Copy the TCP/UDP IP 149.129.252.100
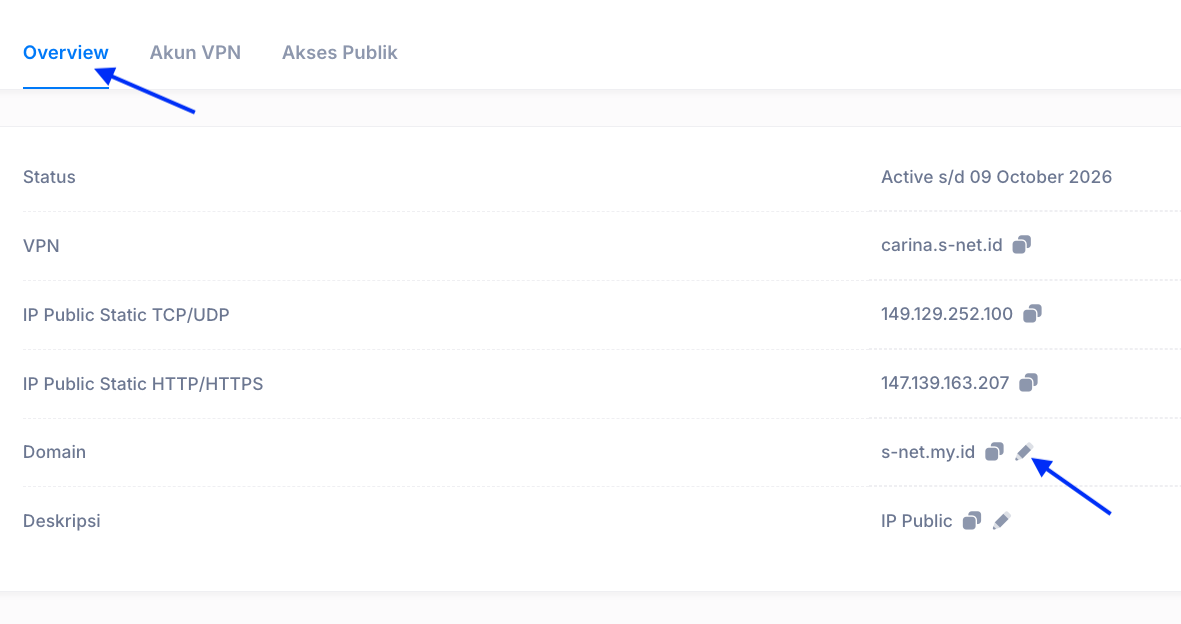Image resolution: width=1181 pixels, height=624 pixels. [1032, 314]
